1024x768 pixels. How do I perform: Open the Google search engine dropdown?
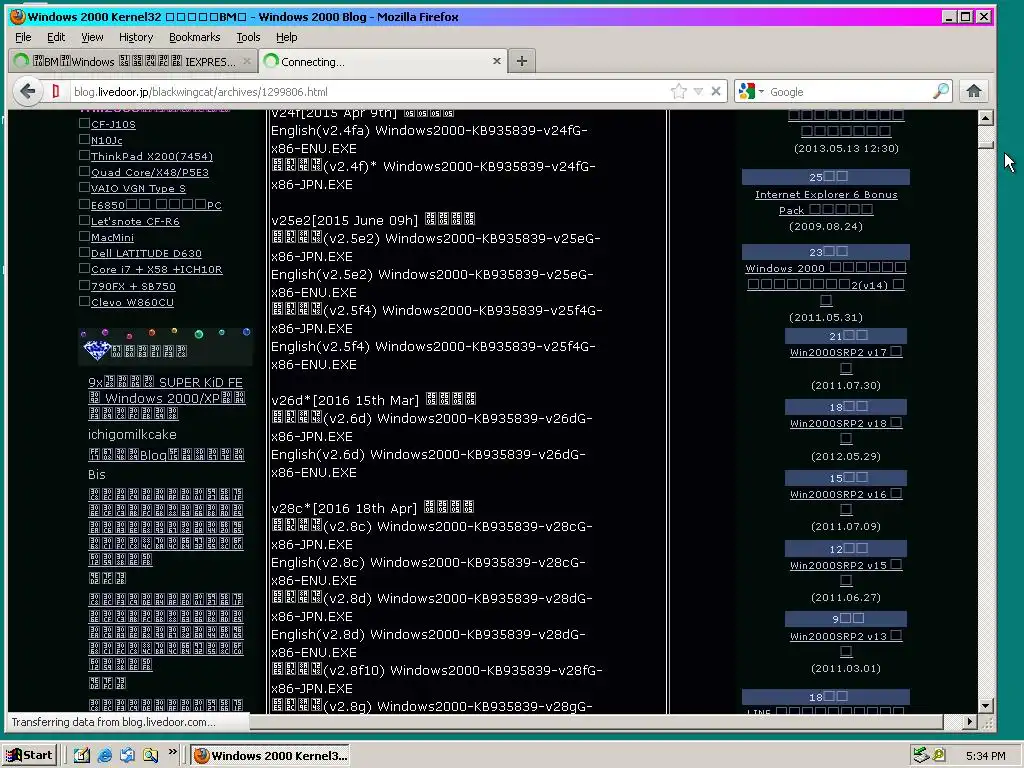(752, 91)
